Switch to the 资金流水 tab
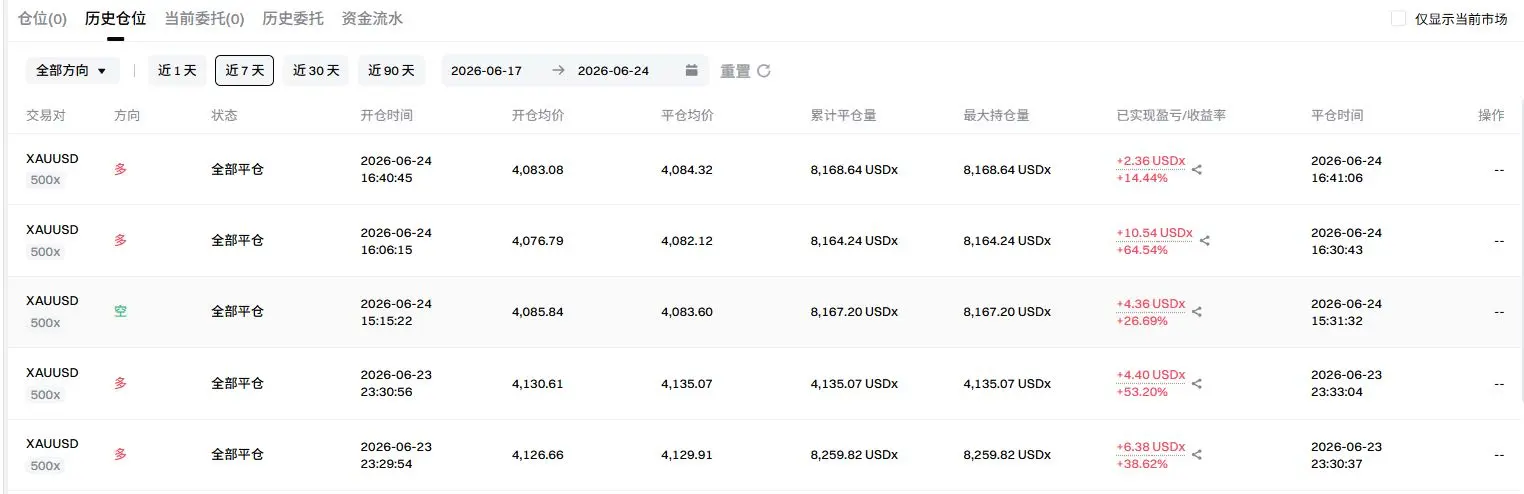1524x494 pixels. 372,18
